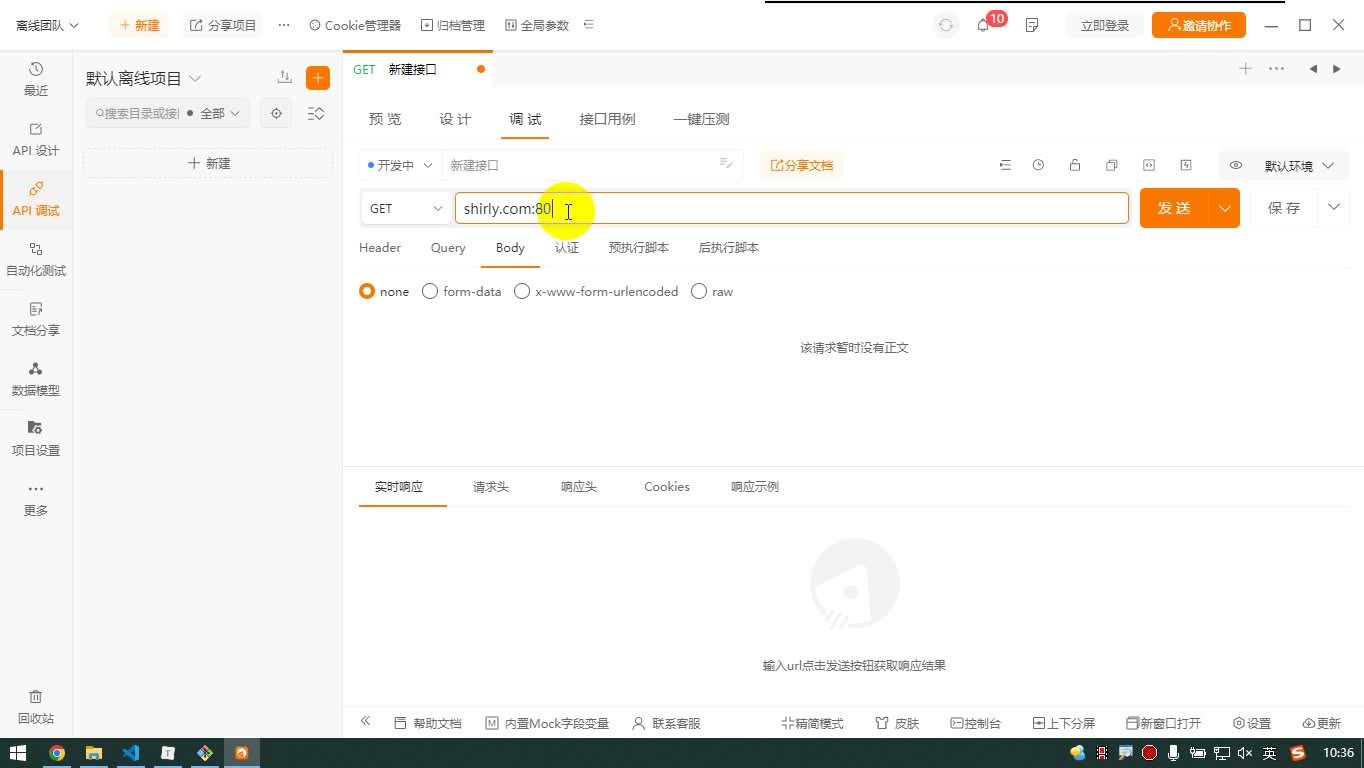The image size is (1364, 768).
Task: Switch to the 设计 tab
Action: tap(455, 119)
